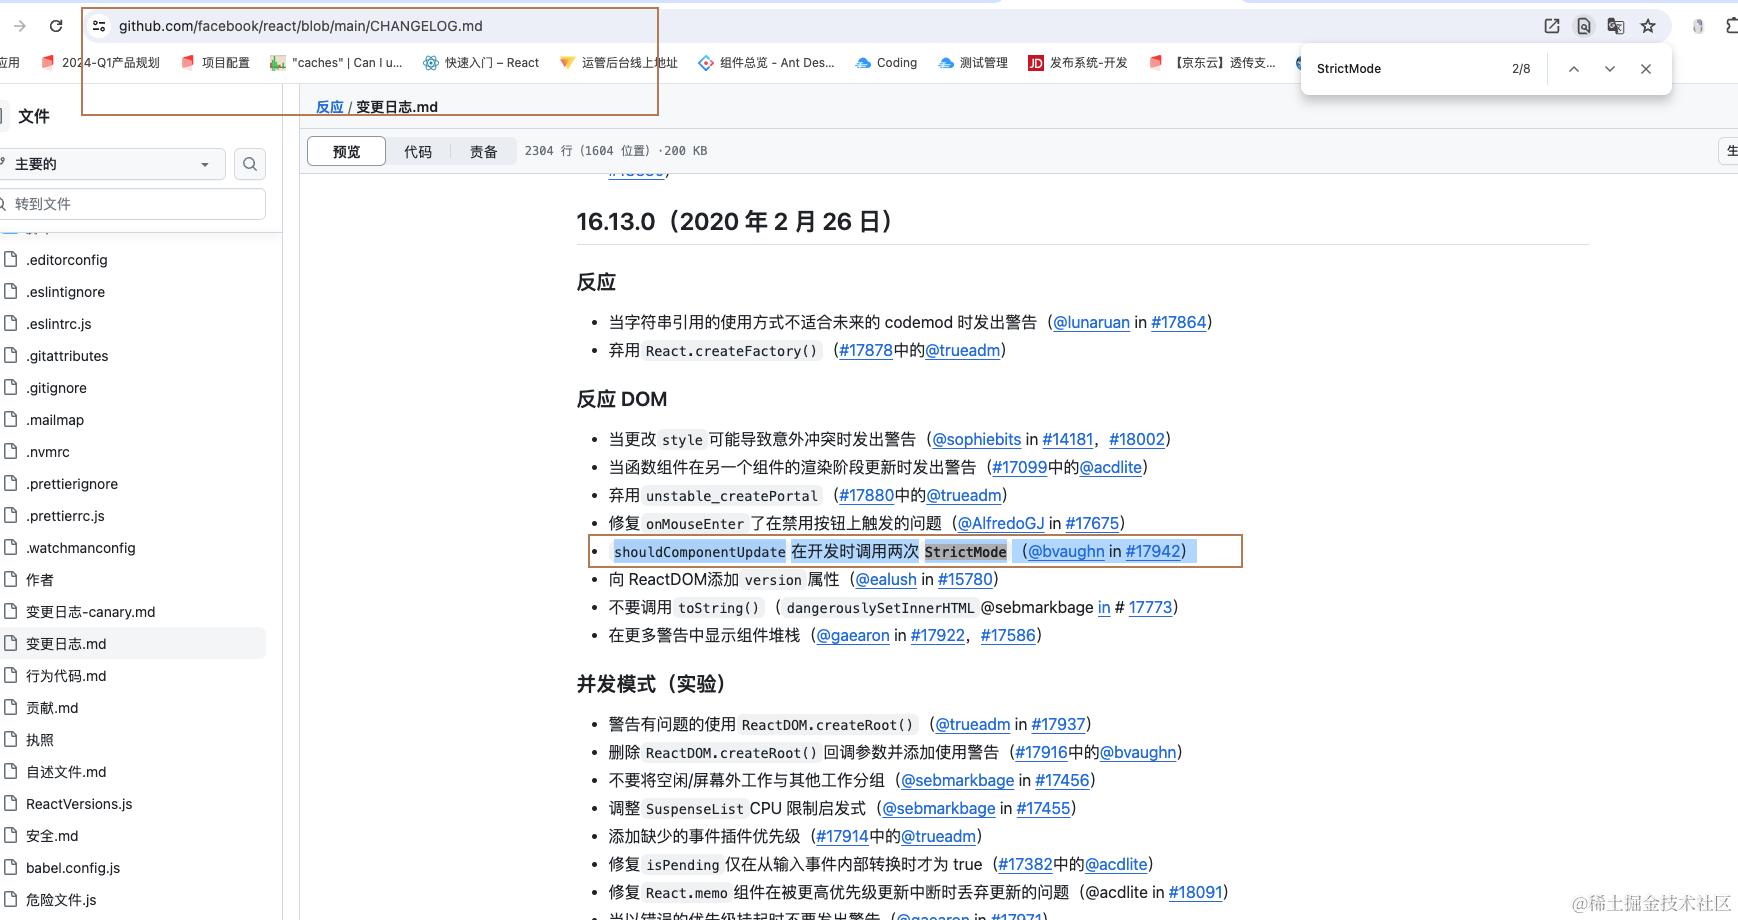Click the find-in-page document icon in address bar
Image resolution: width=1738 pixels, height=920 pixels.
click(1584, 26)
